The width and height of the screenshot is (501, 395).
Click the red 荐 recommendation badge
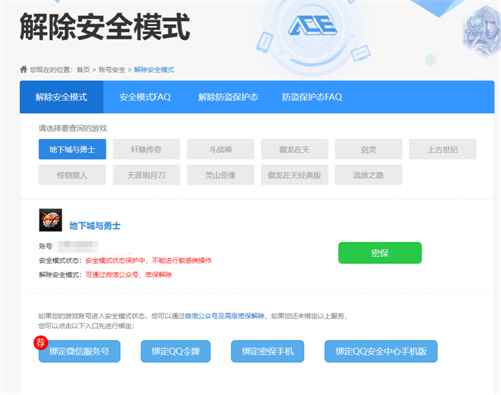point(41,342)
